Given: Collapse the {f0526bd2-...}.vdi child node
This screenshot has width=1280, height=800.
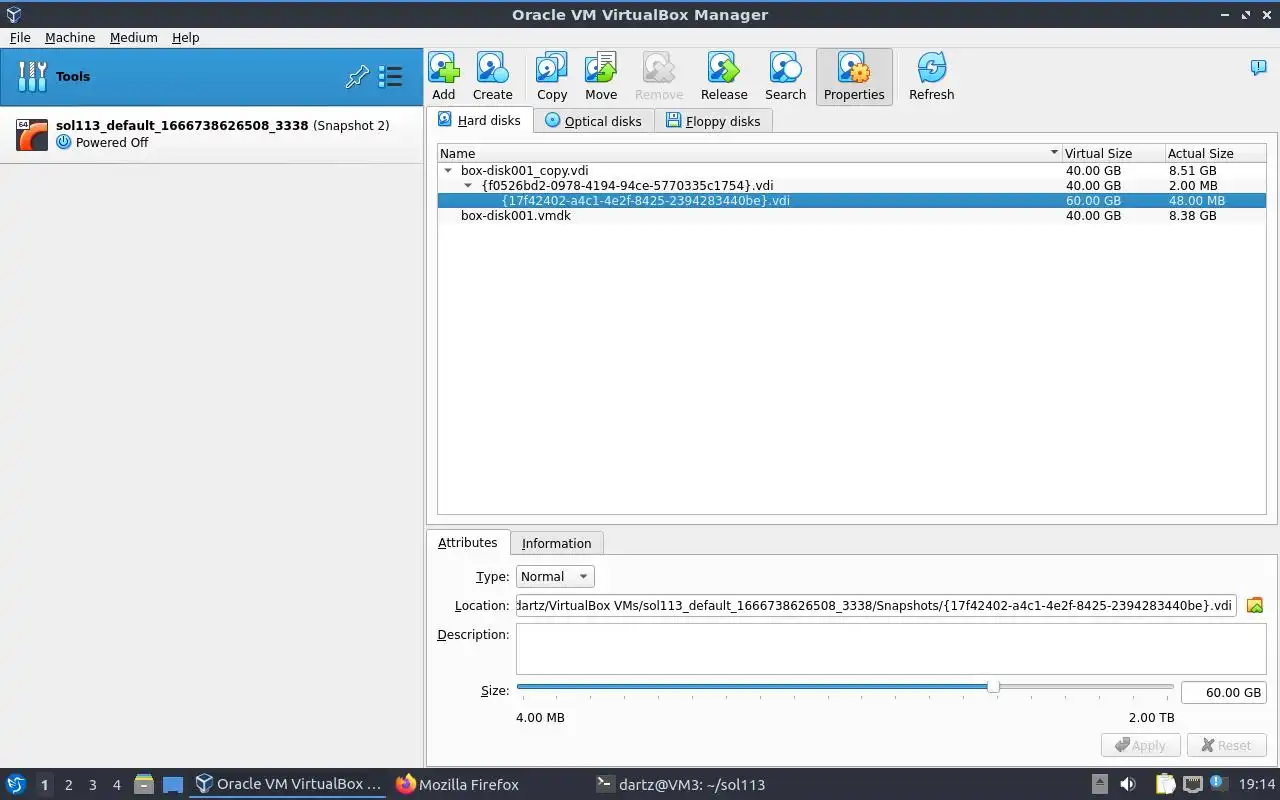Looking at the screenshot, I should click(x=468, y=186).
